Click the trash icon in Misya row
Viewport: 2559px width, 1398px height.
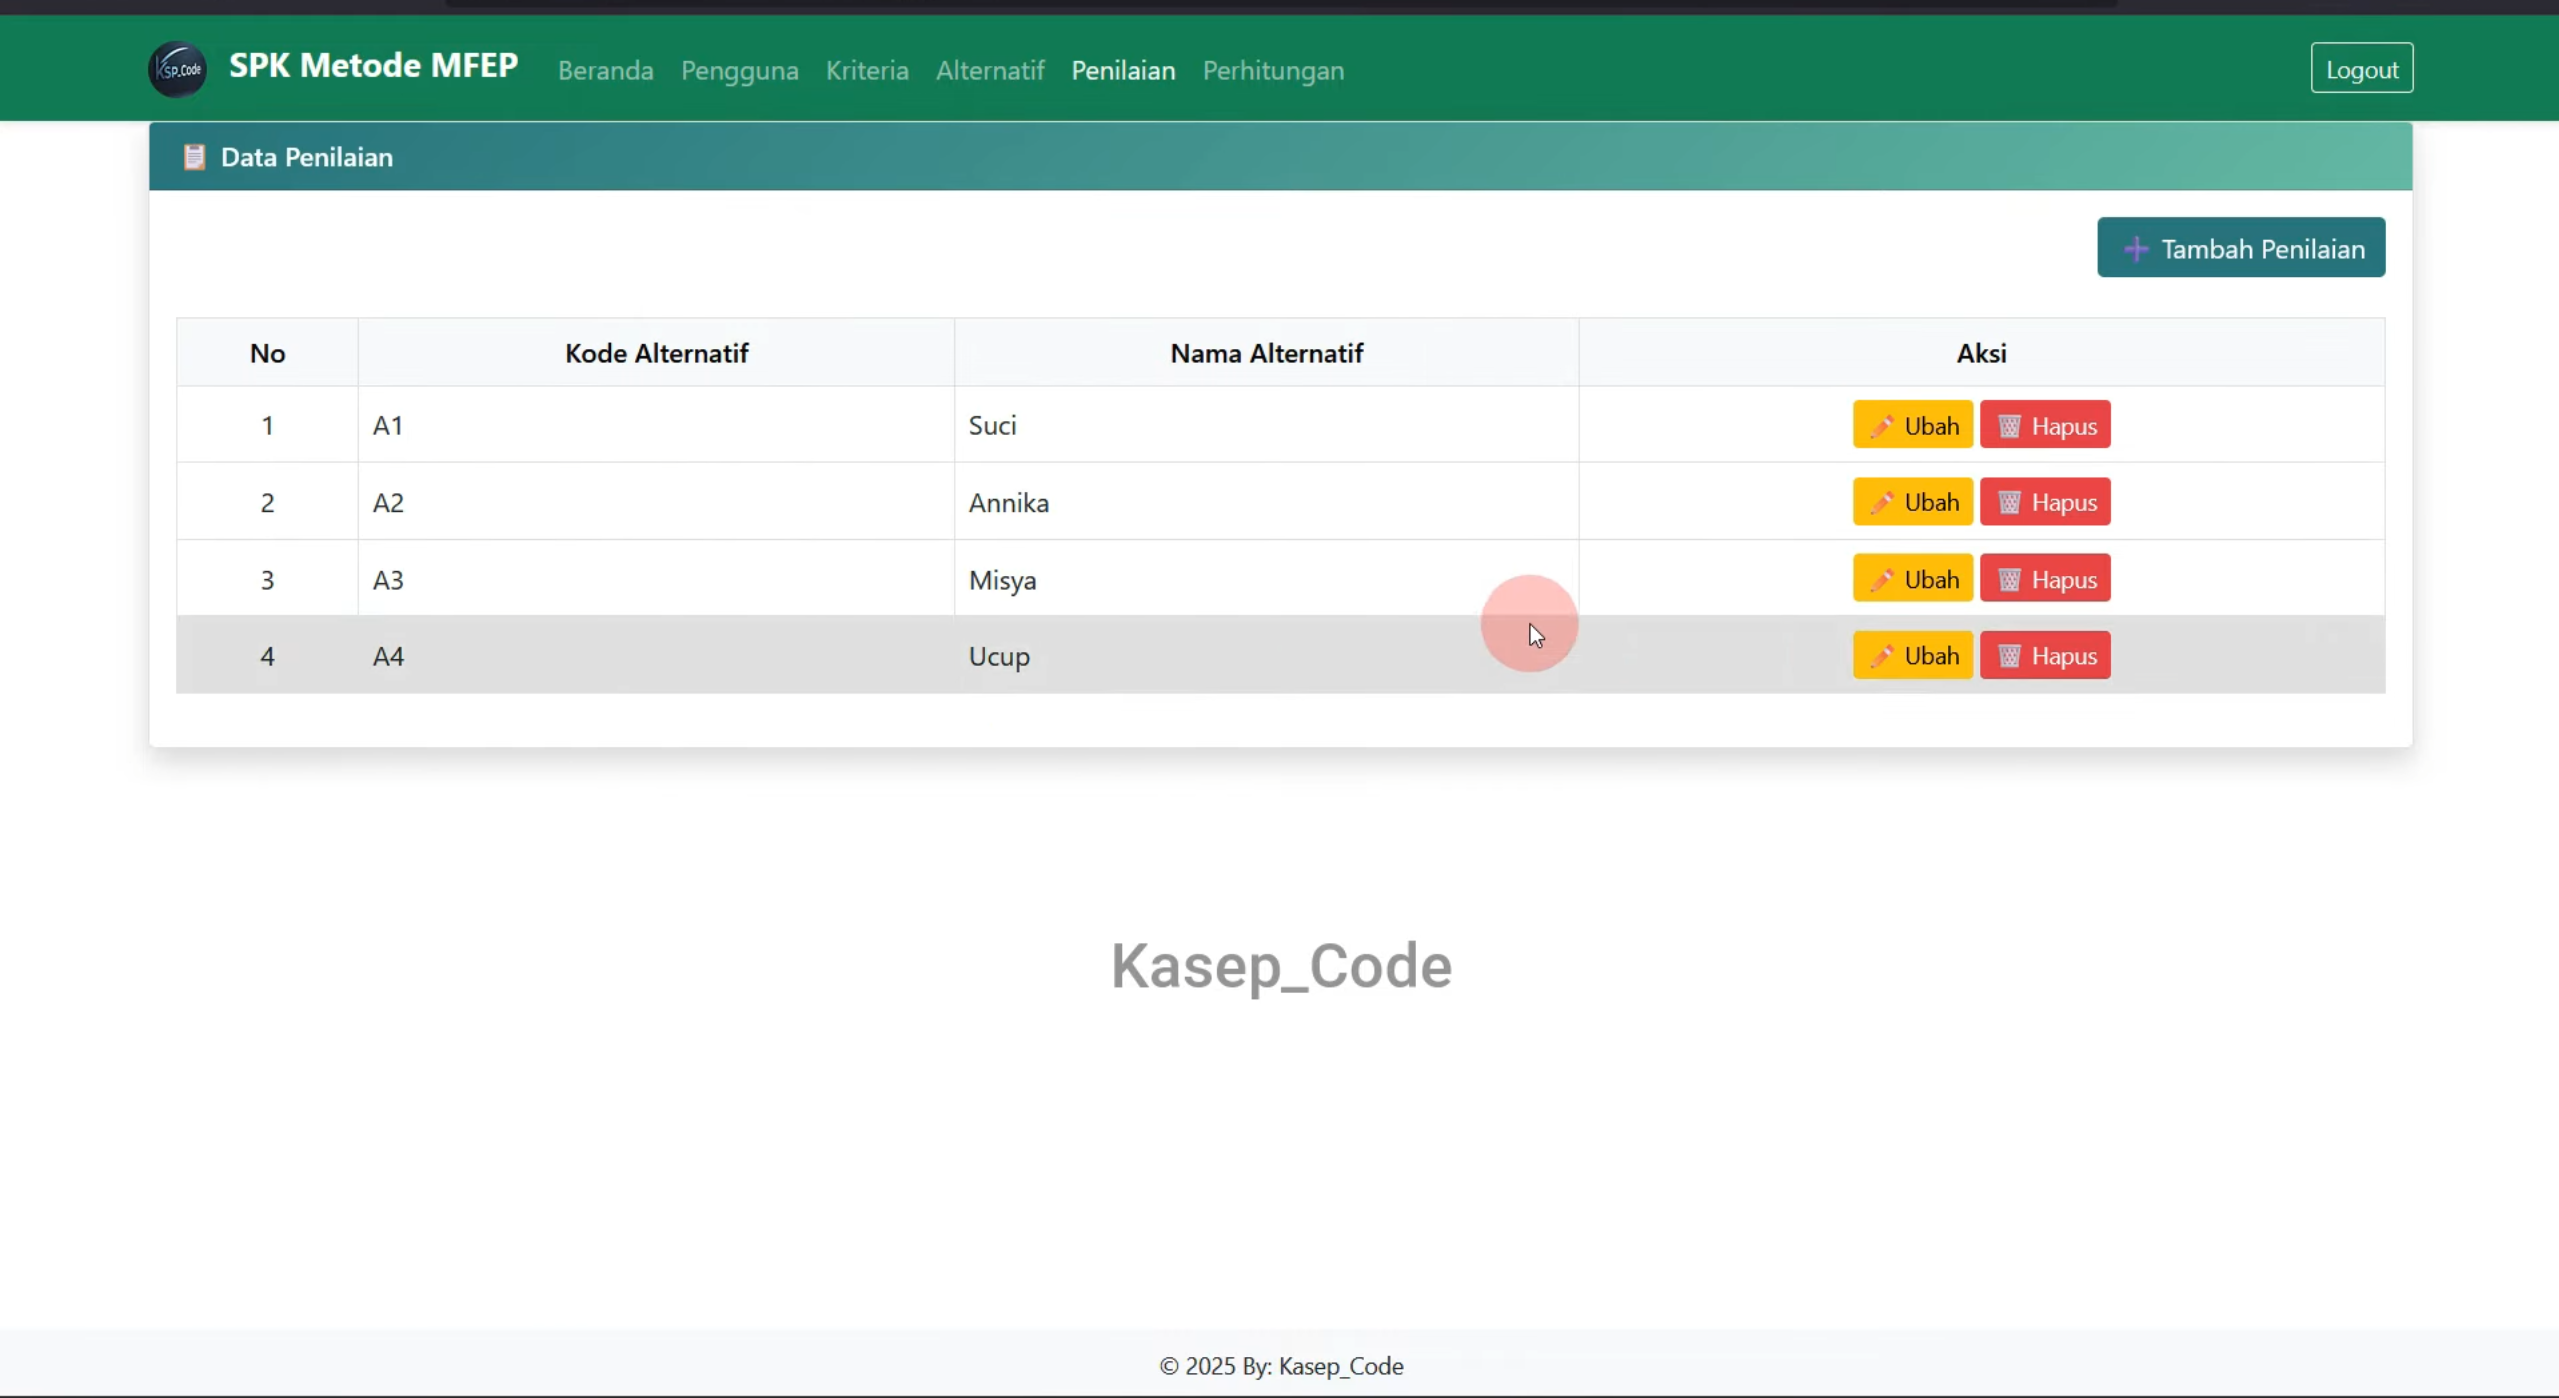coord(2009,579)
